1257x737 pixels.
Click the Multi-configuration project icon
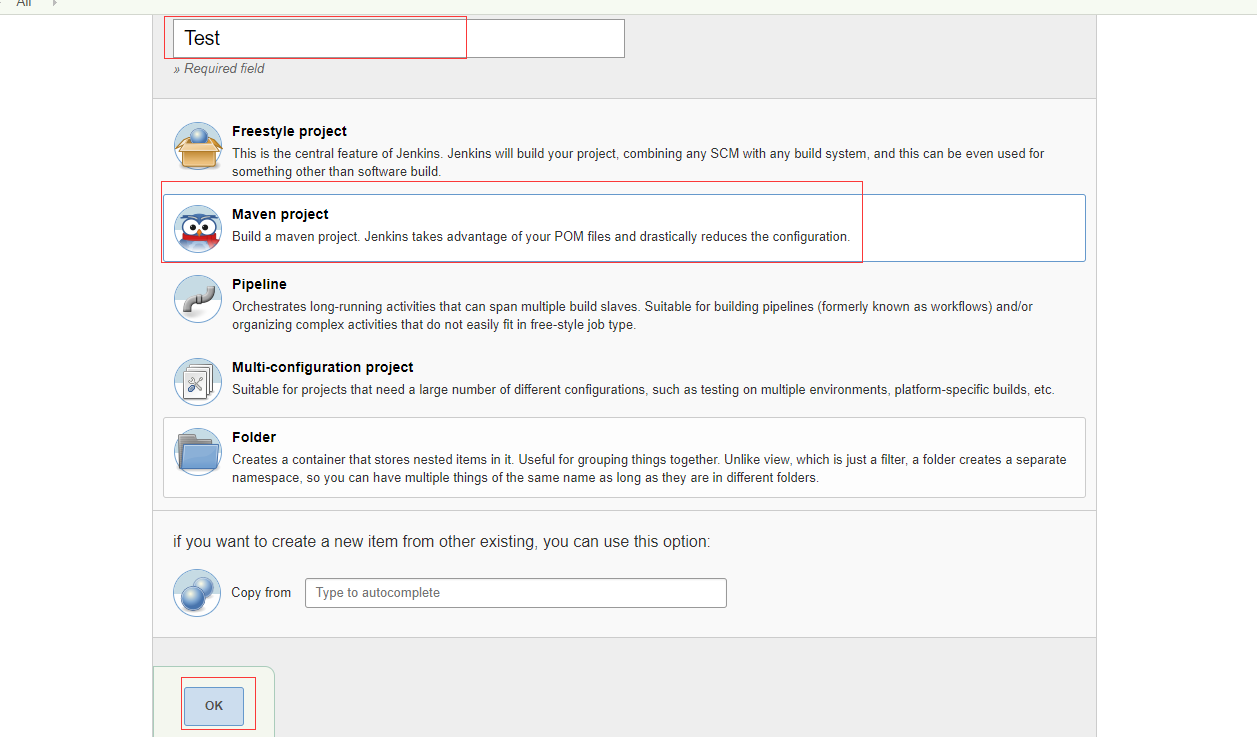tap(197, 382)
